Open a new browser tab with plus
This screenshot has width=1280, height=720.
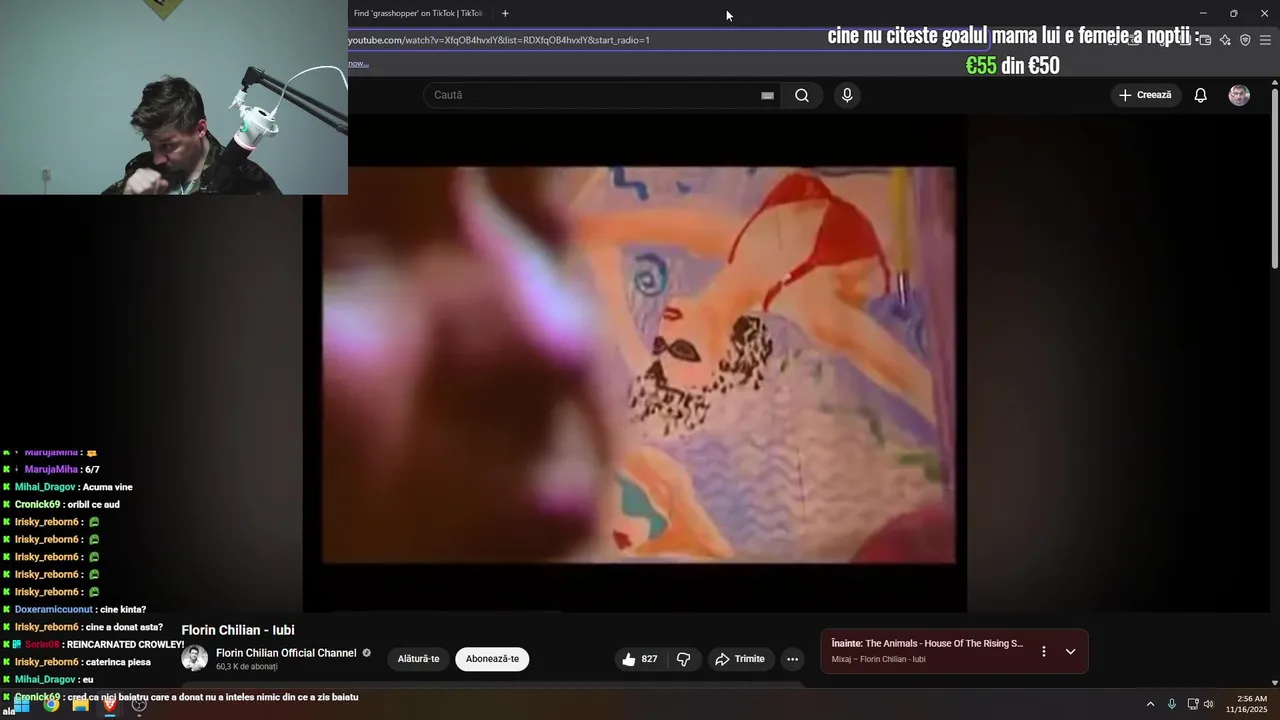pyautogui.click(x=505, y=13)
